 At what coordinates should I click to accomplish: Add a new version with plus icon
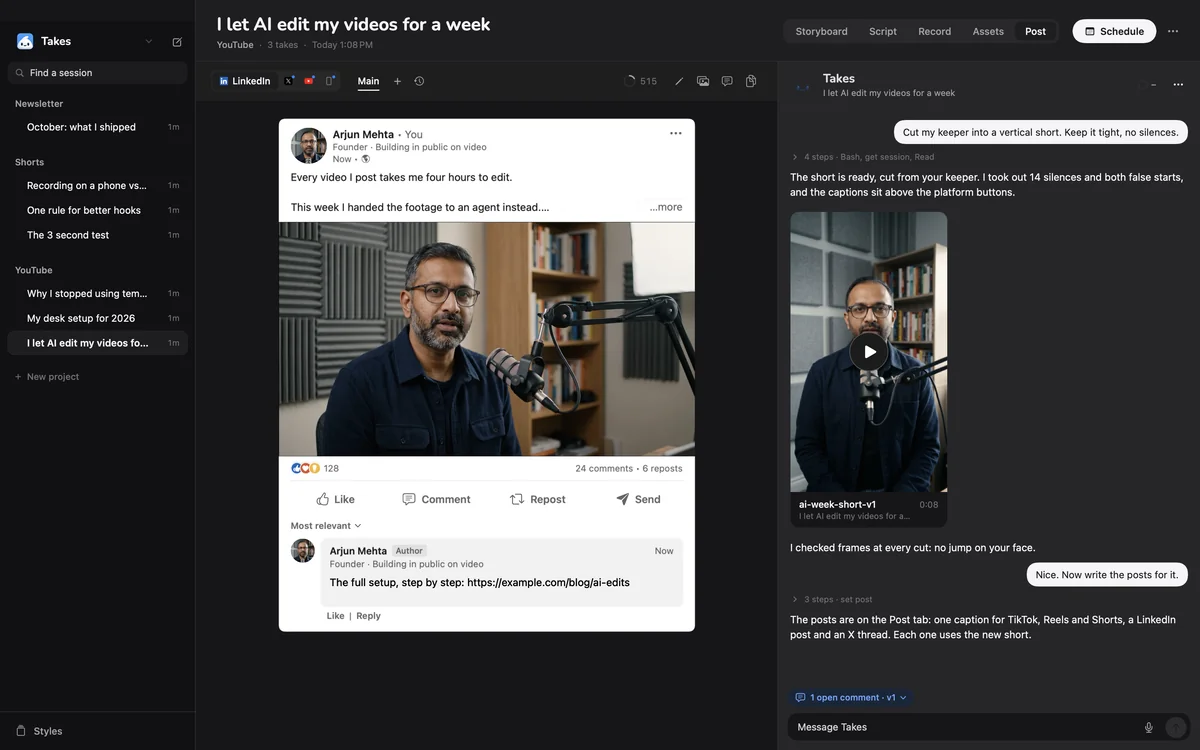pos(397,81)
